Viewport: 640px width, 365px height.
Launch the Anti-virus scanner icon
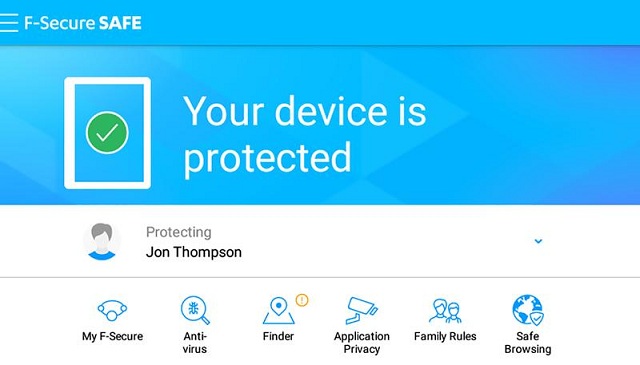coord(195,310)
